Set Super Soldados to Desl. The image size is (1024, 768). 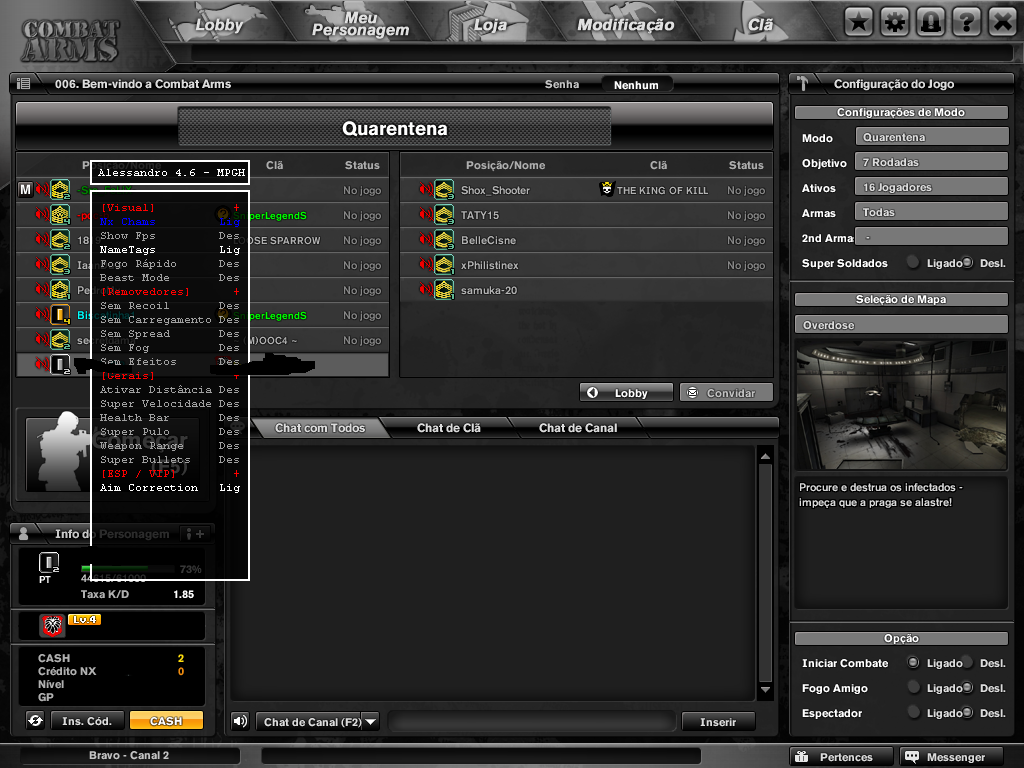click(967, 263)
